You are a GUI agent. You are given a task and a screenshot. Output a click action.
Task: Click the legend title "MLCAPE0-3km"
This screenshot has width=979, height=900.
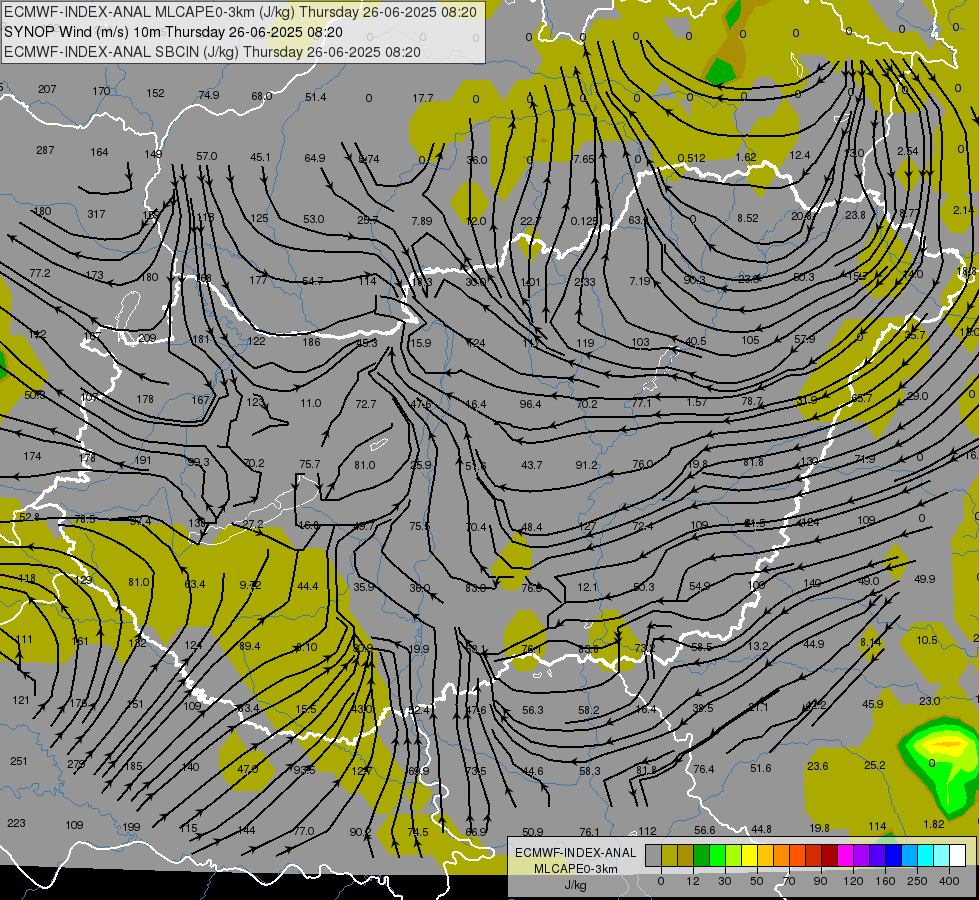point(575,869)
